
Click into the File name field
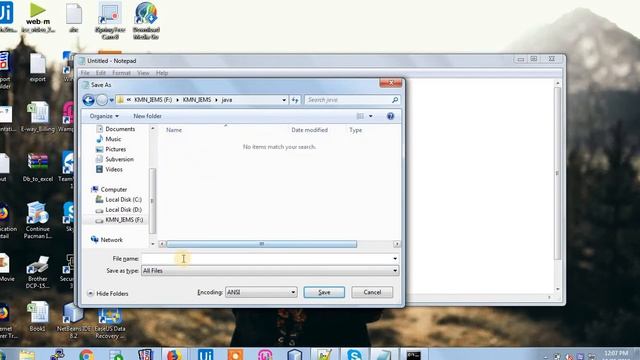pyautogui.click(x=266, y=259)
